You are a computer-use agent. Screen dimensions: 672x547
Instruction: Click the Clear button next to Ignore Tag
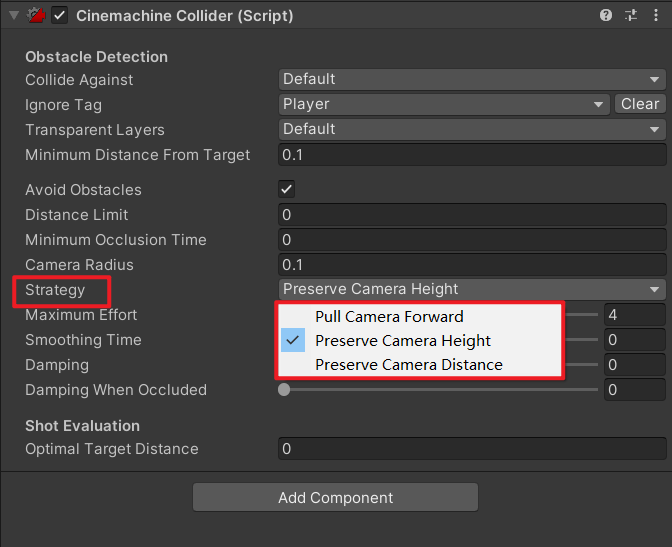click(640, 104)
